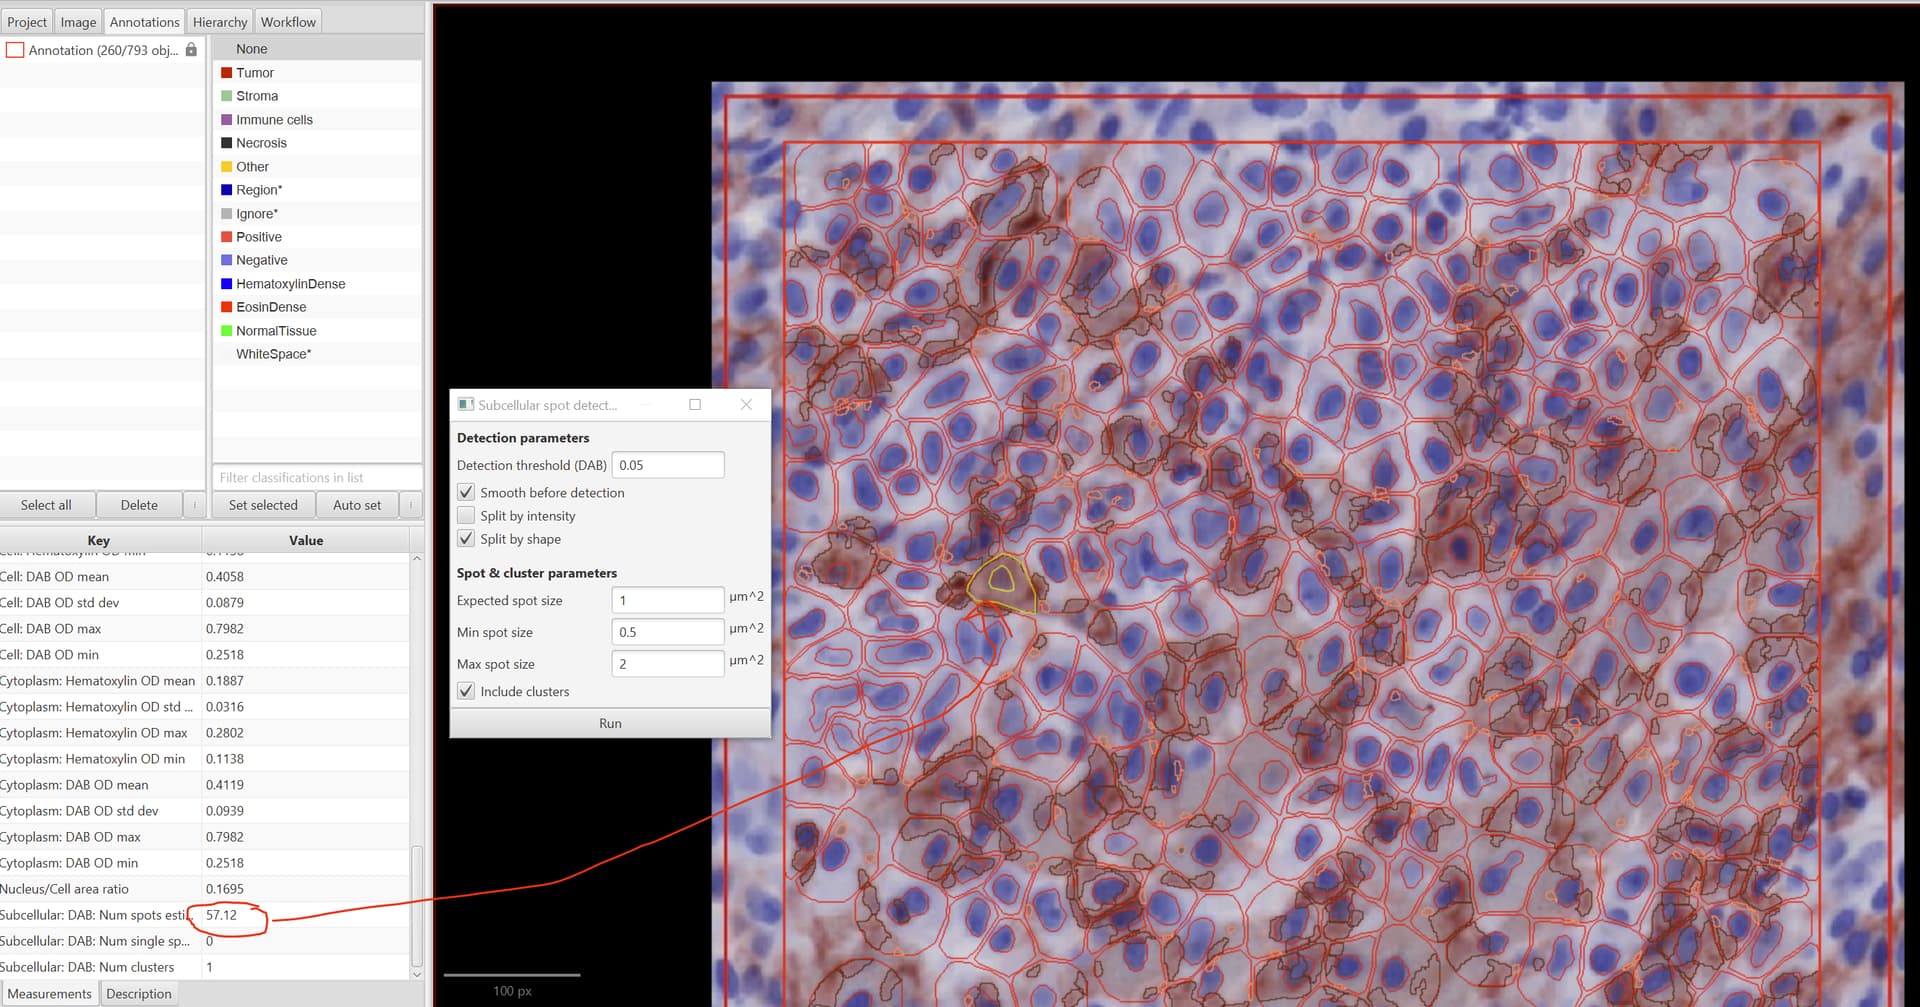Switch to the Workflow tab
The image size is (1920, 1007).
click(288, 20)
